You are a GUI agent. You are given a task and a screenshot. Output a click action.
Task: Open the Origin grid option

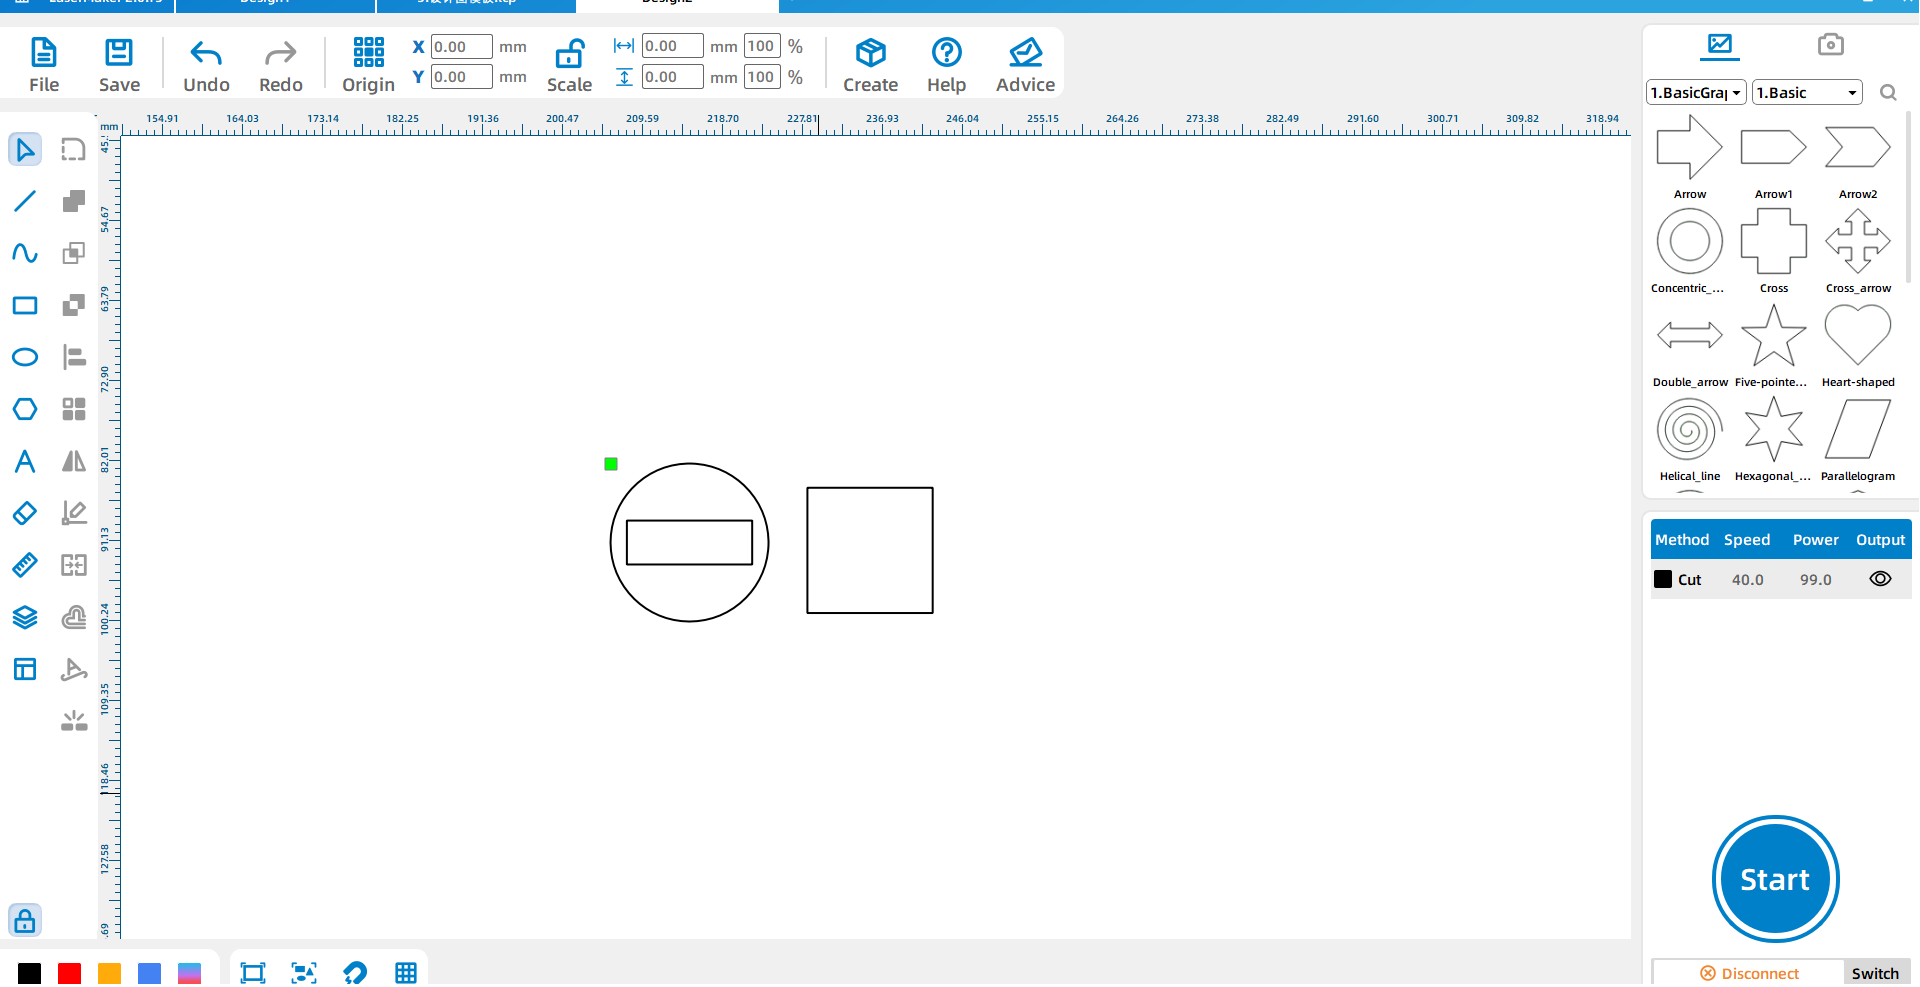pos(368,52)
